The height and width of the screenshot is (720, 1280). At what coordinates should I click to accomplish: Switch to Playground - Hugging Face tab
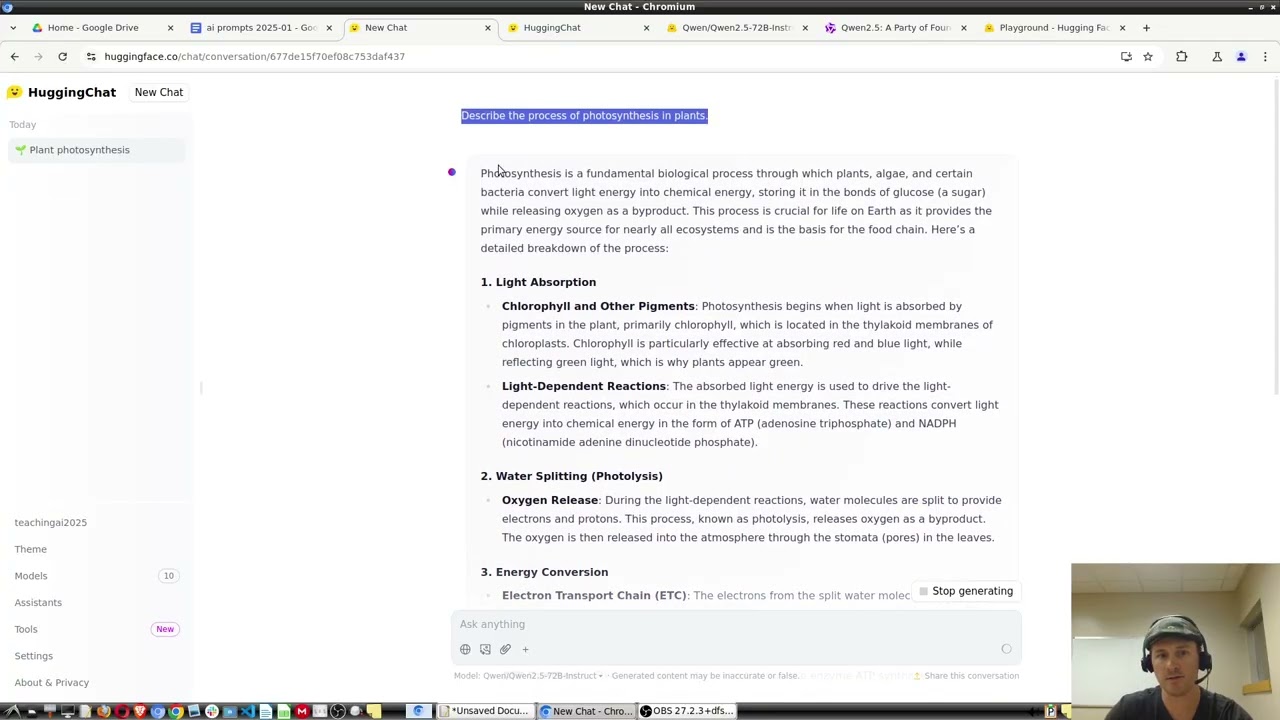(1053, 28)
